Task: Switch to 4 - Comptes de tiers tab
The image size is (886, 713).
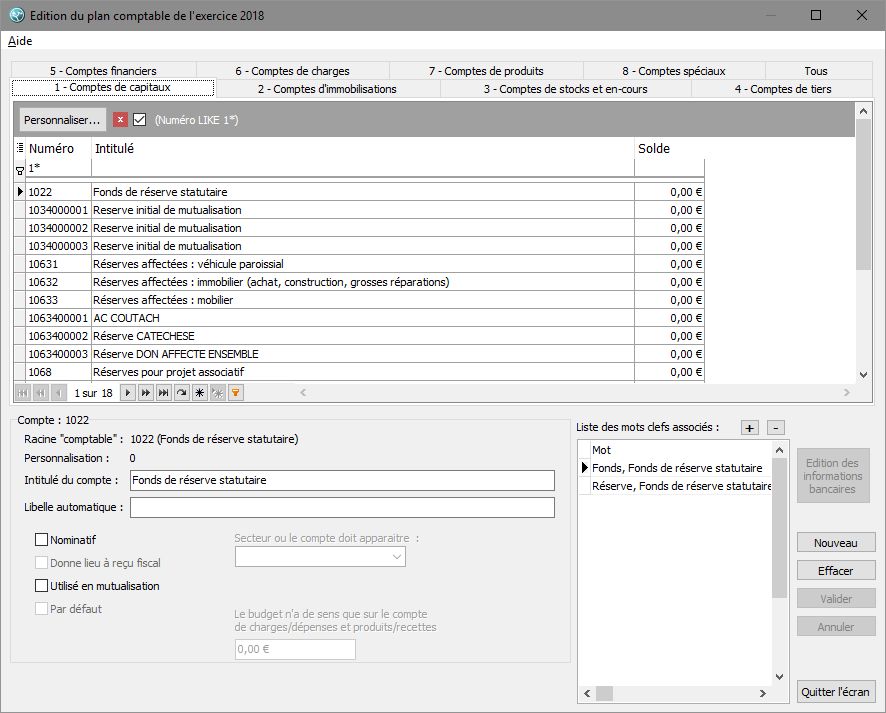Action: pos(782,89)
